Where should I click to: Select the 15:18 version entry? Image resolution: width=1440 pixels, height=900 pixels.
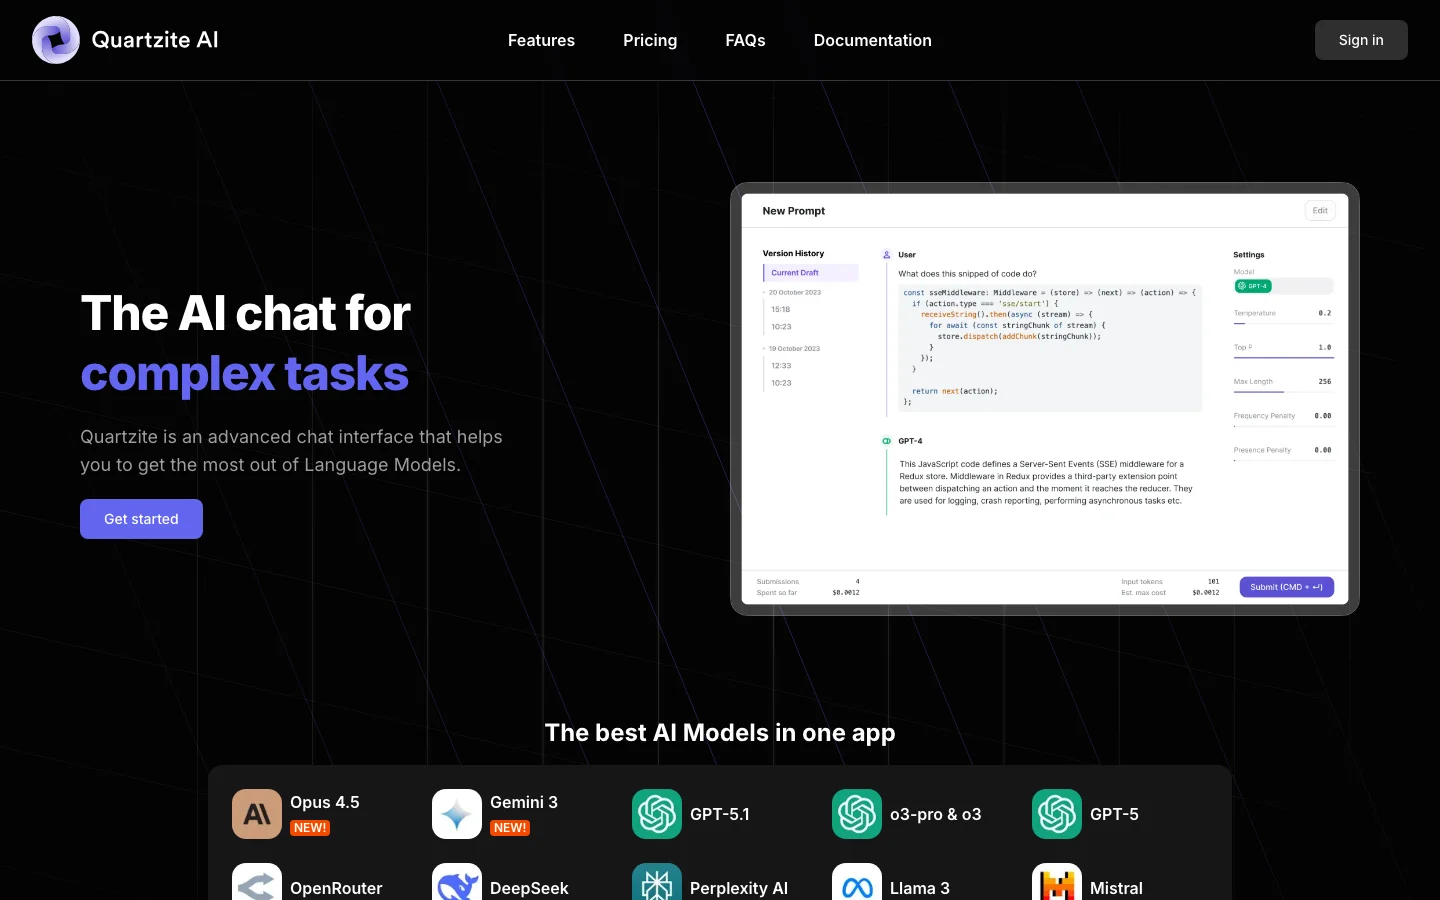click(781, 309)
